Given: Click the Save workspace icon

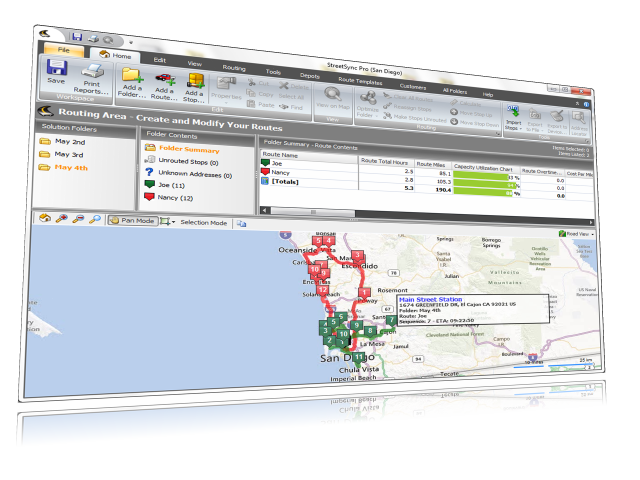Looking at the screenshot, I should [56, 70].
